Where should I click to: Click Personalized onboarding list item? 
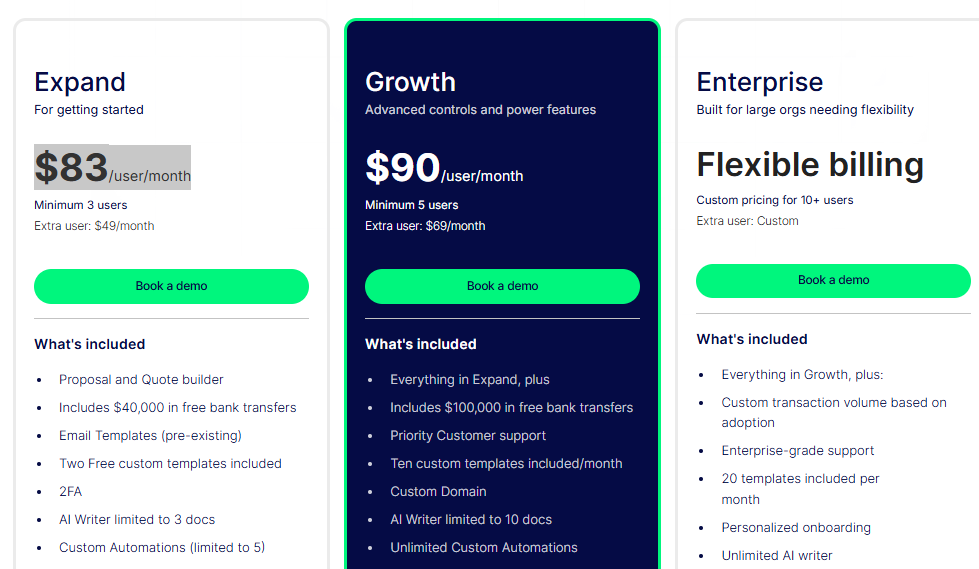click(796, 528)
